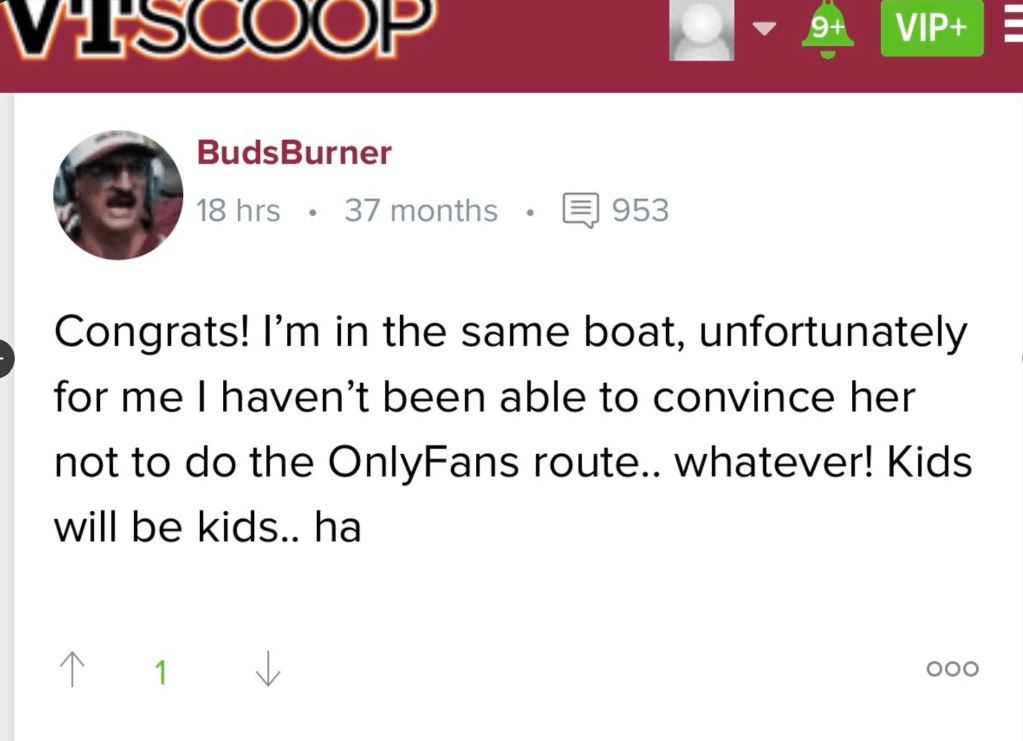The image size is (1023, 741).
Task: Downvote the BudsBurner post
Action: pyautogui.click(x=267, y=669)
